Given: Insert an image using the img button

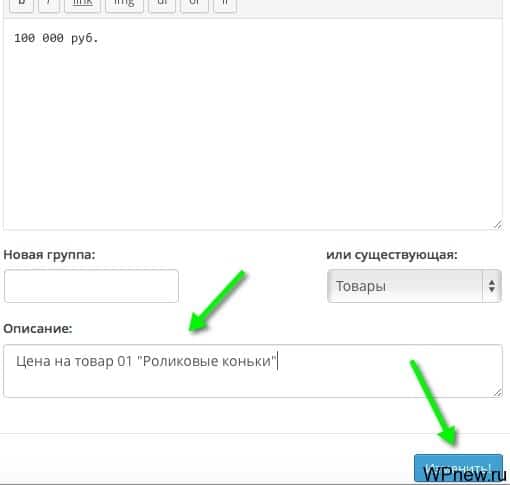Looking at the screenshot, I should (x=124, y=5).
